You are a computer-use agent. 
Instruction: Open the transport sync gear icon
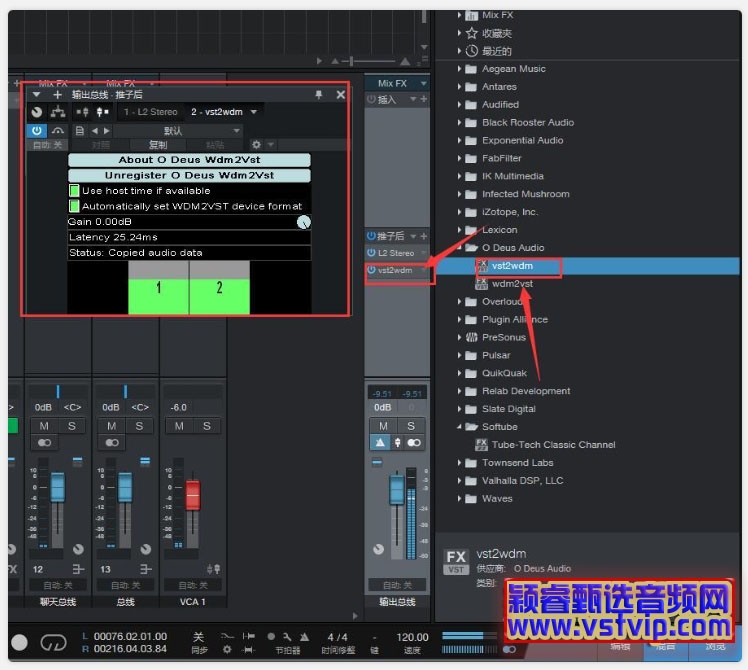227,649
